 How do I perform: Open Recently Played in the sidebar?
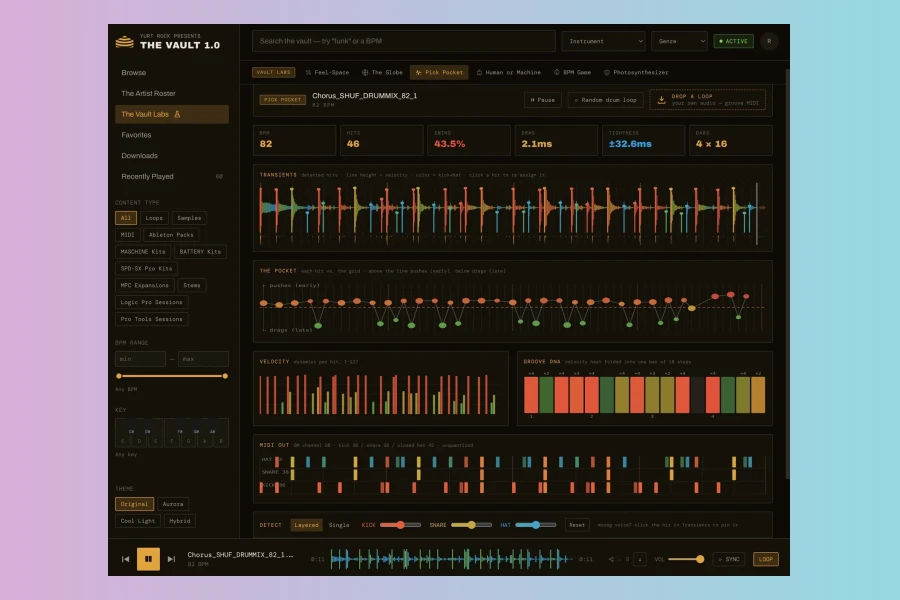(x=172, y=176)
